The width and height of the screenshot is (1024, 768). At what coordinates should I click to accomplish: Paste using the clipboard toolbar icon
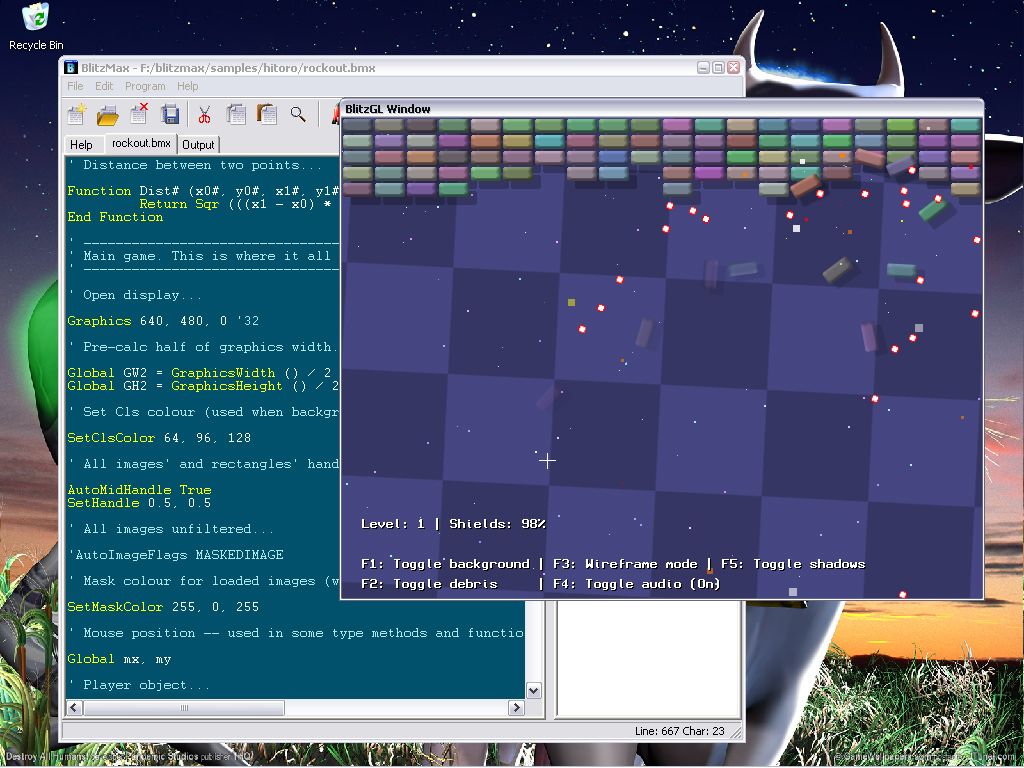click(x=267, y=114)
